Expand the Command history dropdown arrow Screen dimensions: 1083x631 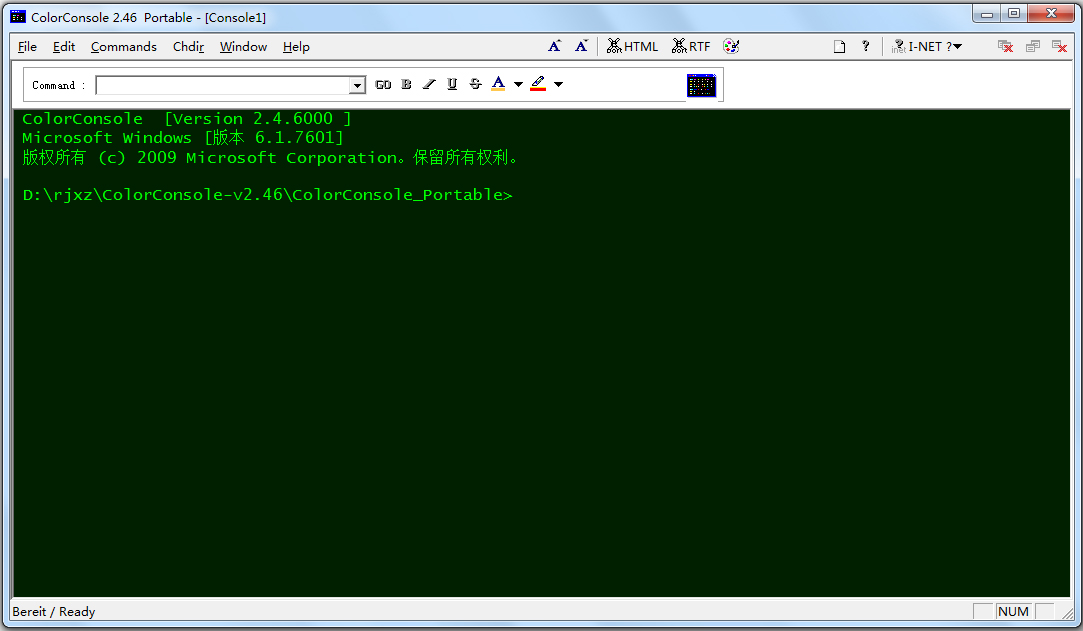[357, 85]
